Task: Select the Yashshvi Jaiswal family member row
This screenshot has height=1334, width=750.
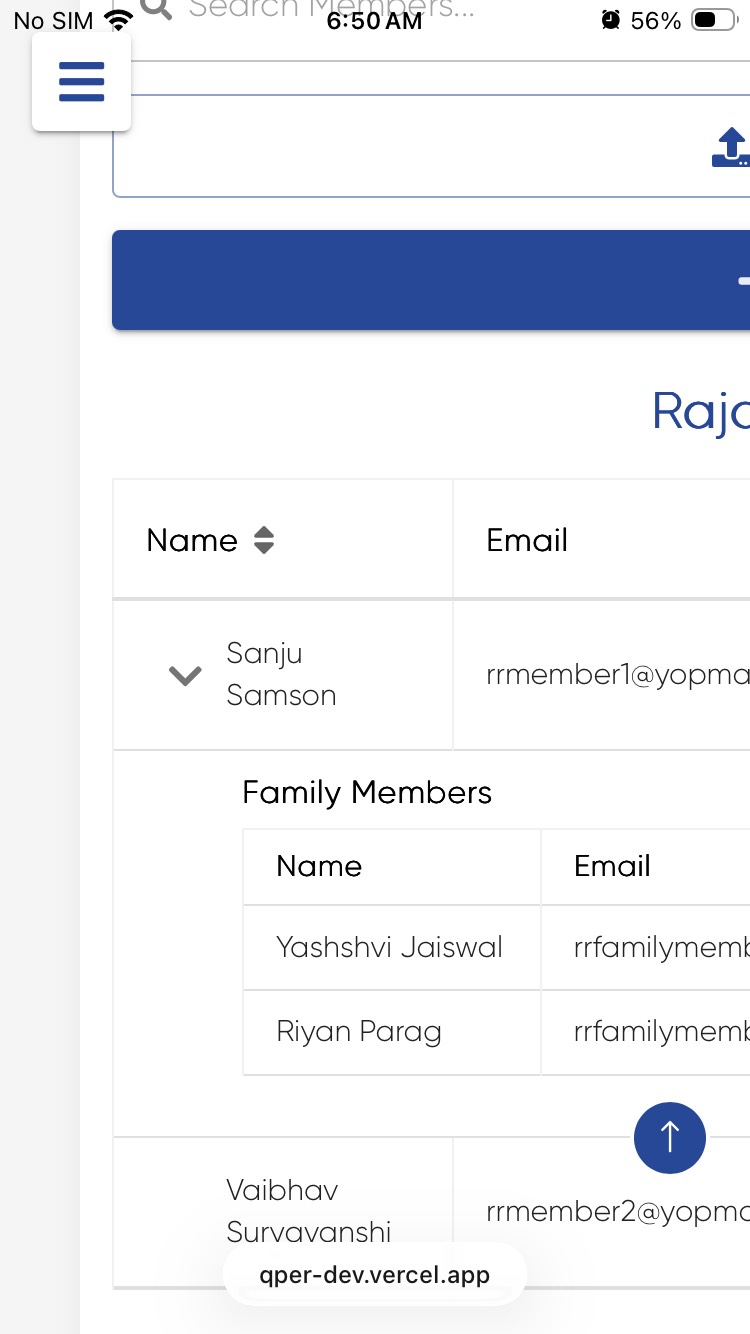Action: pyautogui.click(x=389, y=947)
